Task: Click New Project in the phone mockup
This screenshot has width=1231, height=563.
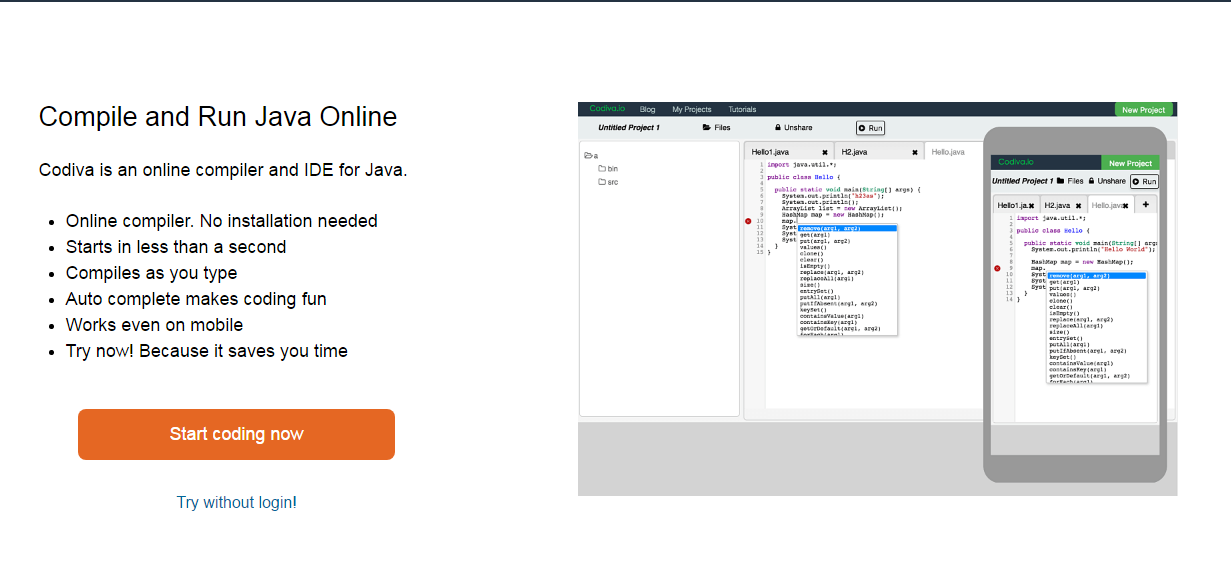Action: tap(1130, 163)
